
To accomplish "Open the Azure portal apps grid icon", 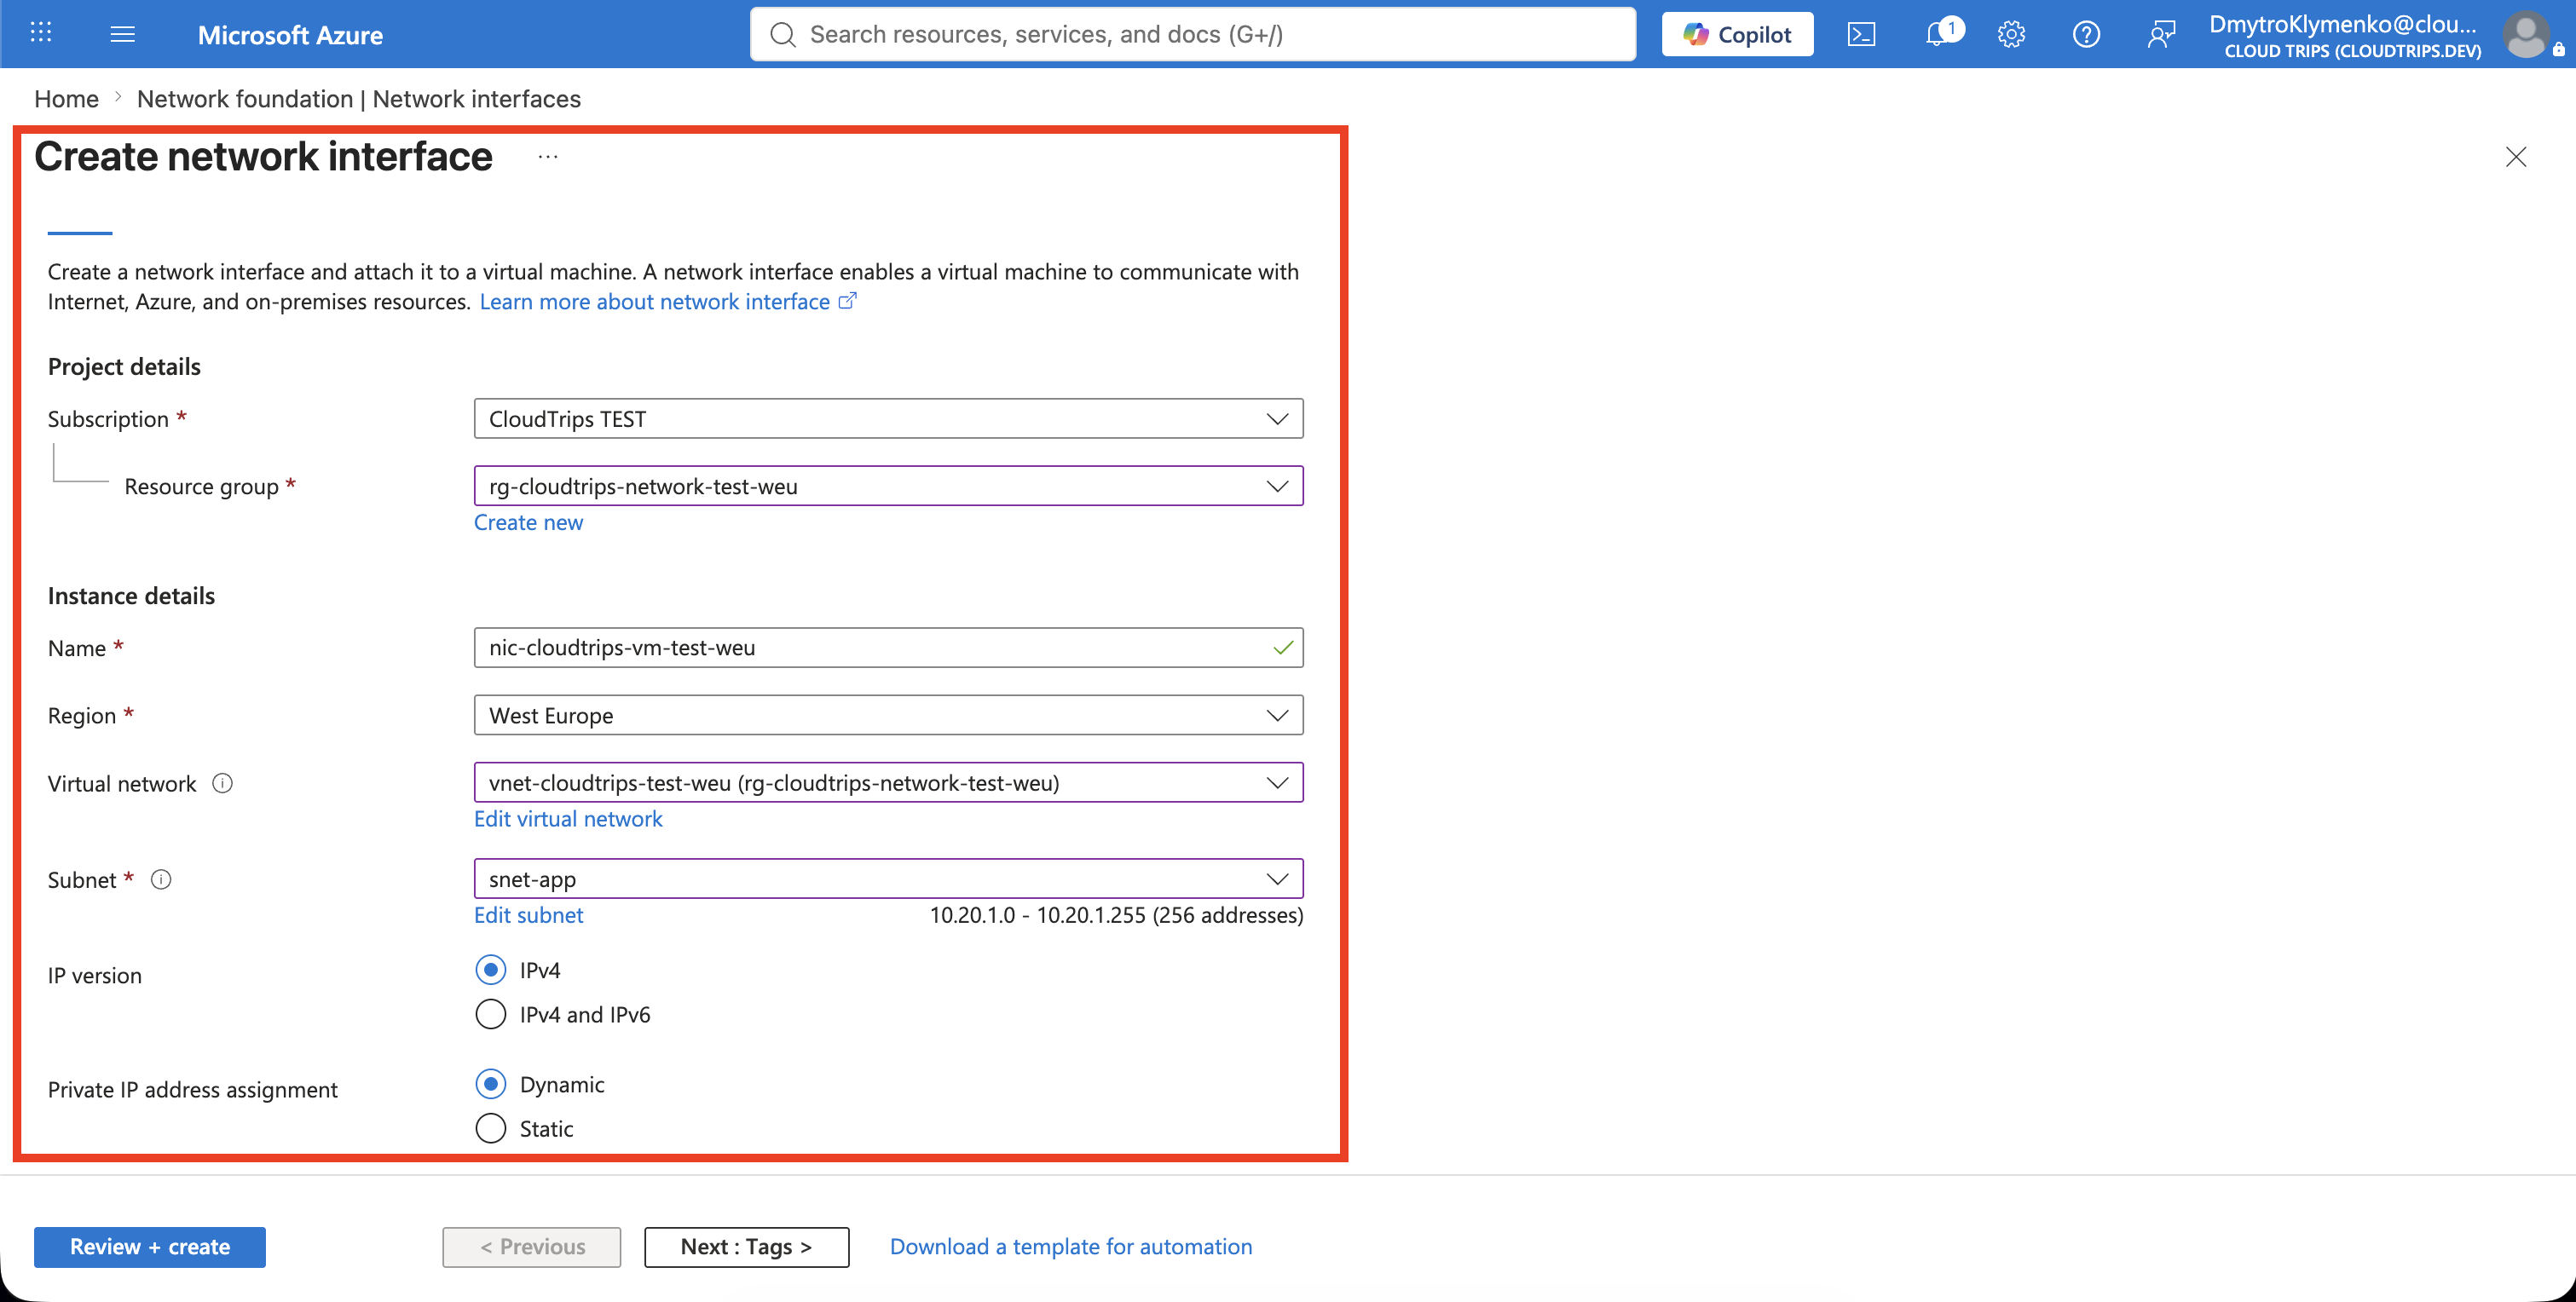I will 41,33.
